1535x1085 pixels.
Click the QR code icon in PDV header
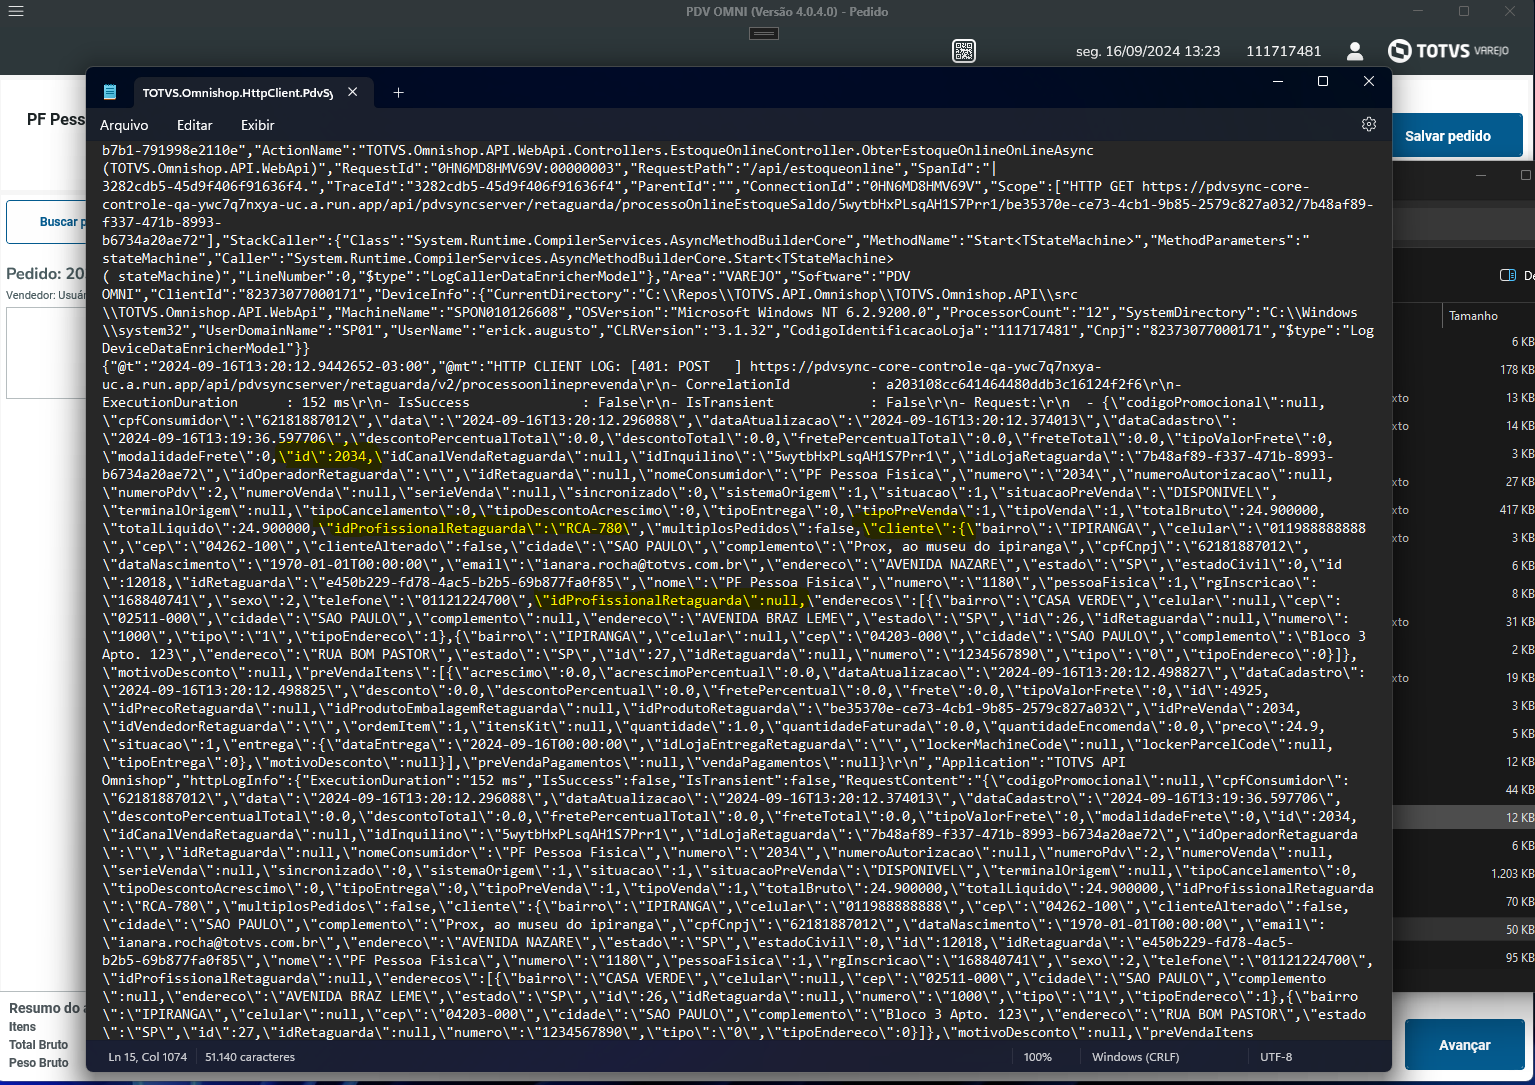point(964,51)
